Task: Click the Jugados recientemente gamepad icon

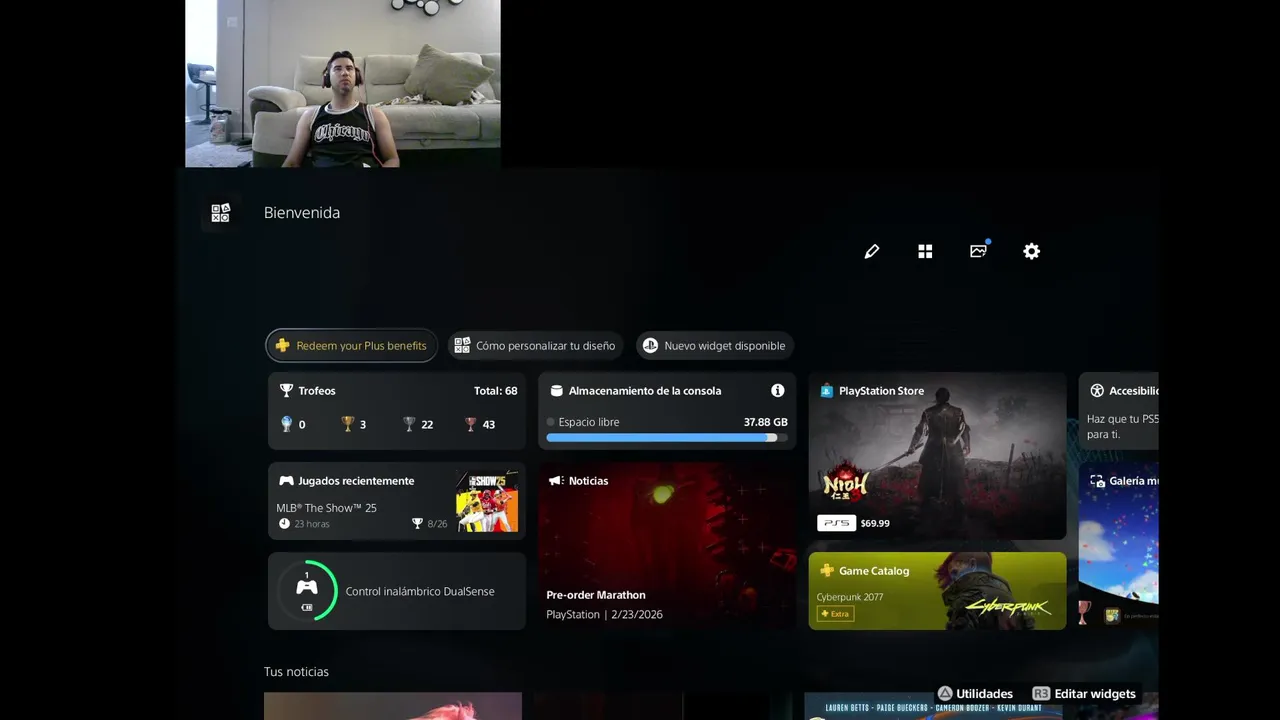Action: click(286, 481)
